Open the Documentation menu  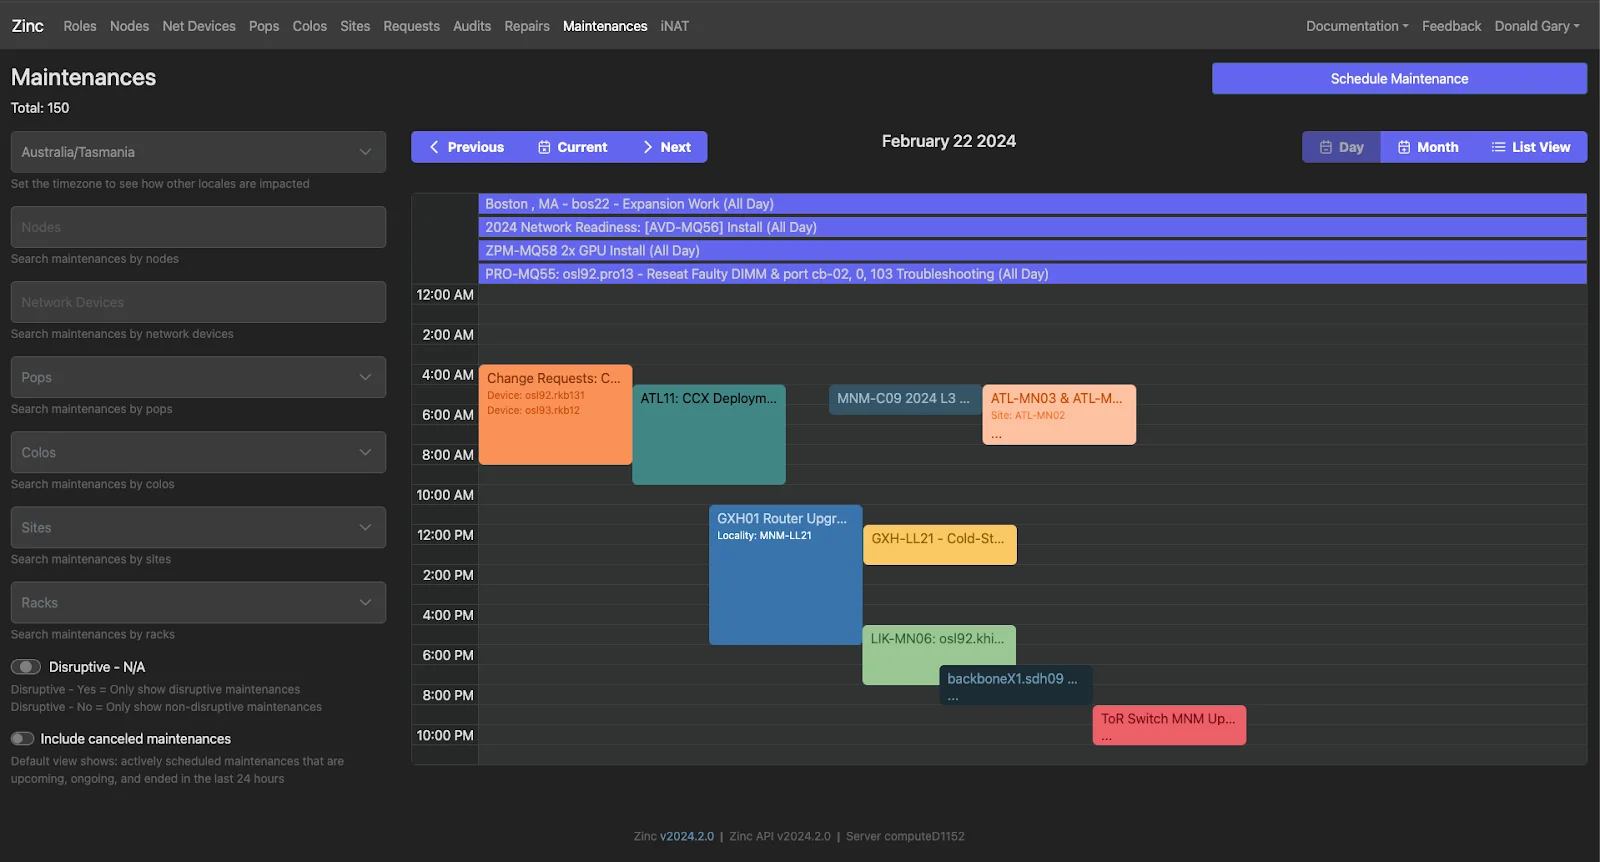click(x=1356, y=26)
